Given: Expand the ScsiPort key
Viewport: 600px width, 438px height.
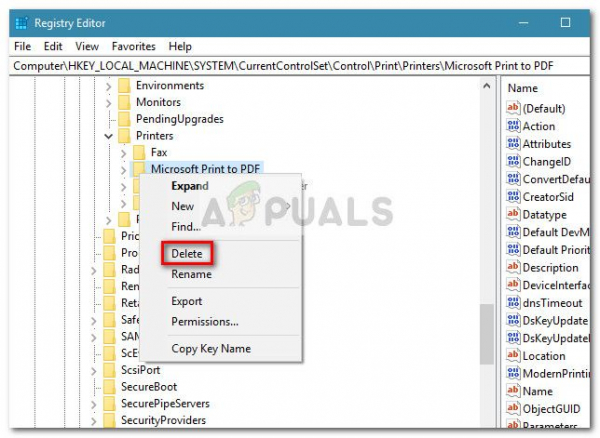Looking at the screenshot, I should 94,371.
